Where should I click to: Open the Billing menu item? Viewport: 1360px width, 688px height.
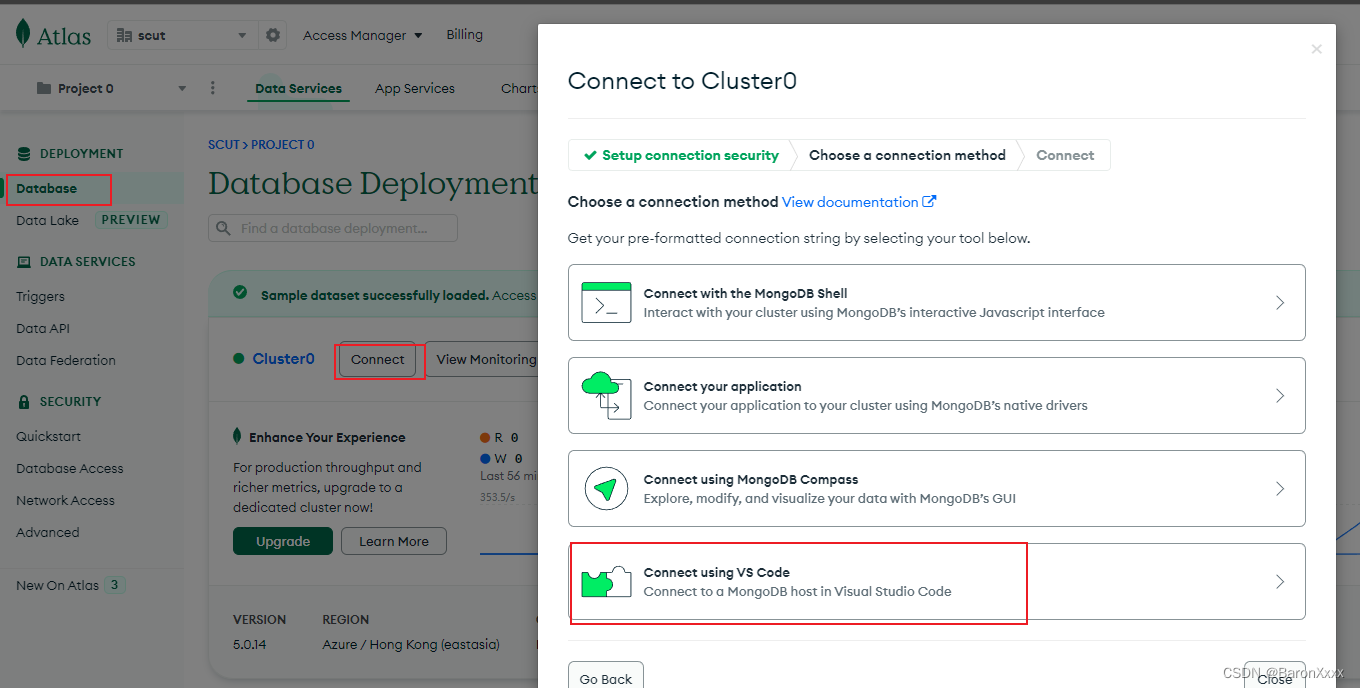tap(464, 34)
